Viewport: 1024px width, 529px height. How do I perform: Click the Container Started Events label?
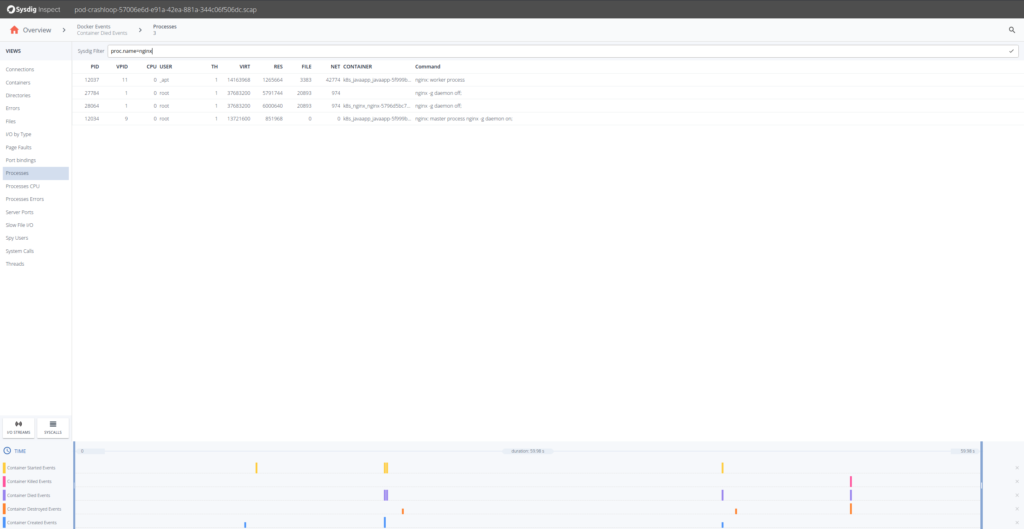(31, 468)
